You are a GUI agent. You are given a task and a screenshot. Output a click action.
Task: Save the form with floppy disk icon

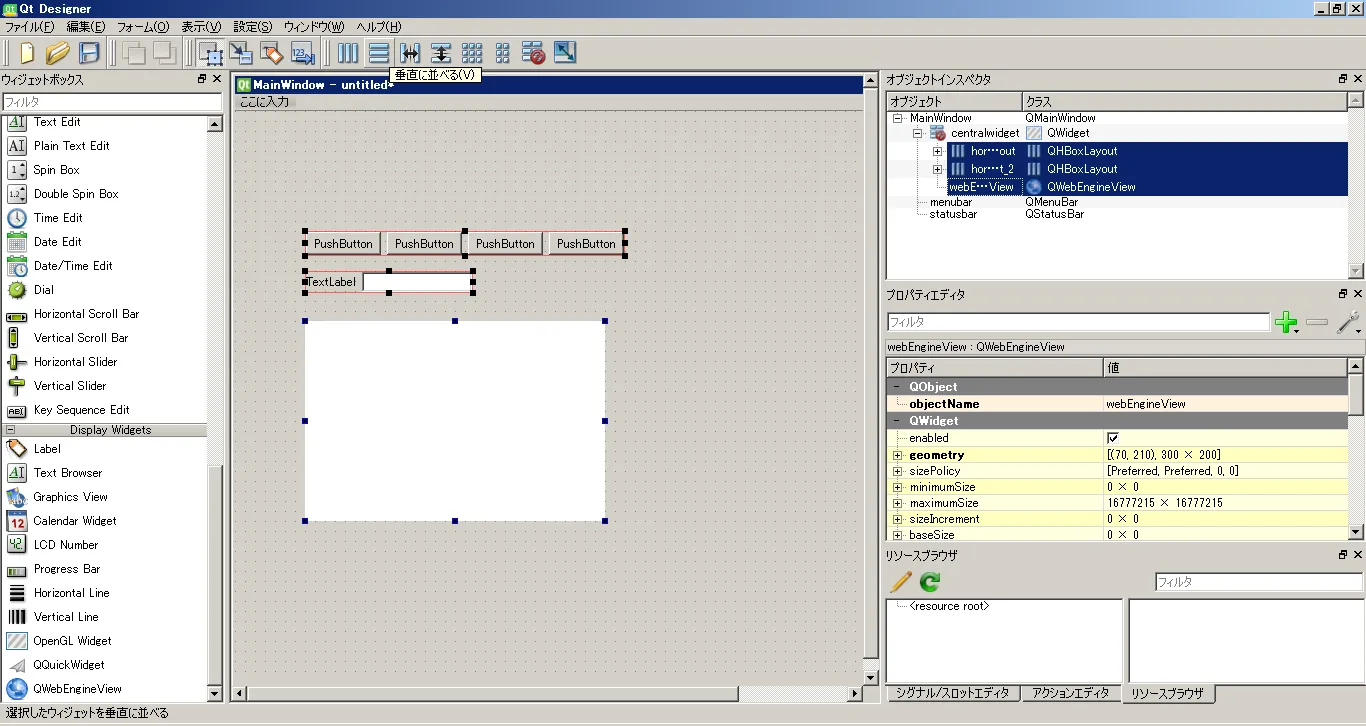coord(89,53)
